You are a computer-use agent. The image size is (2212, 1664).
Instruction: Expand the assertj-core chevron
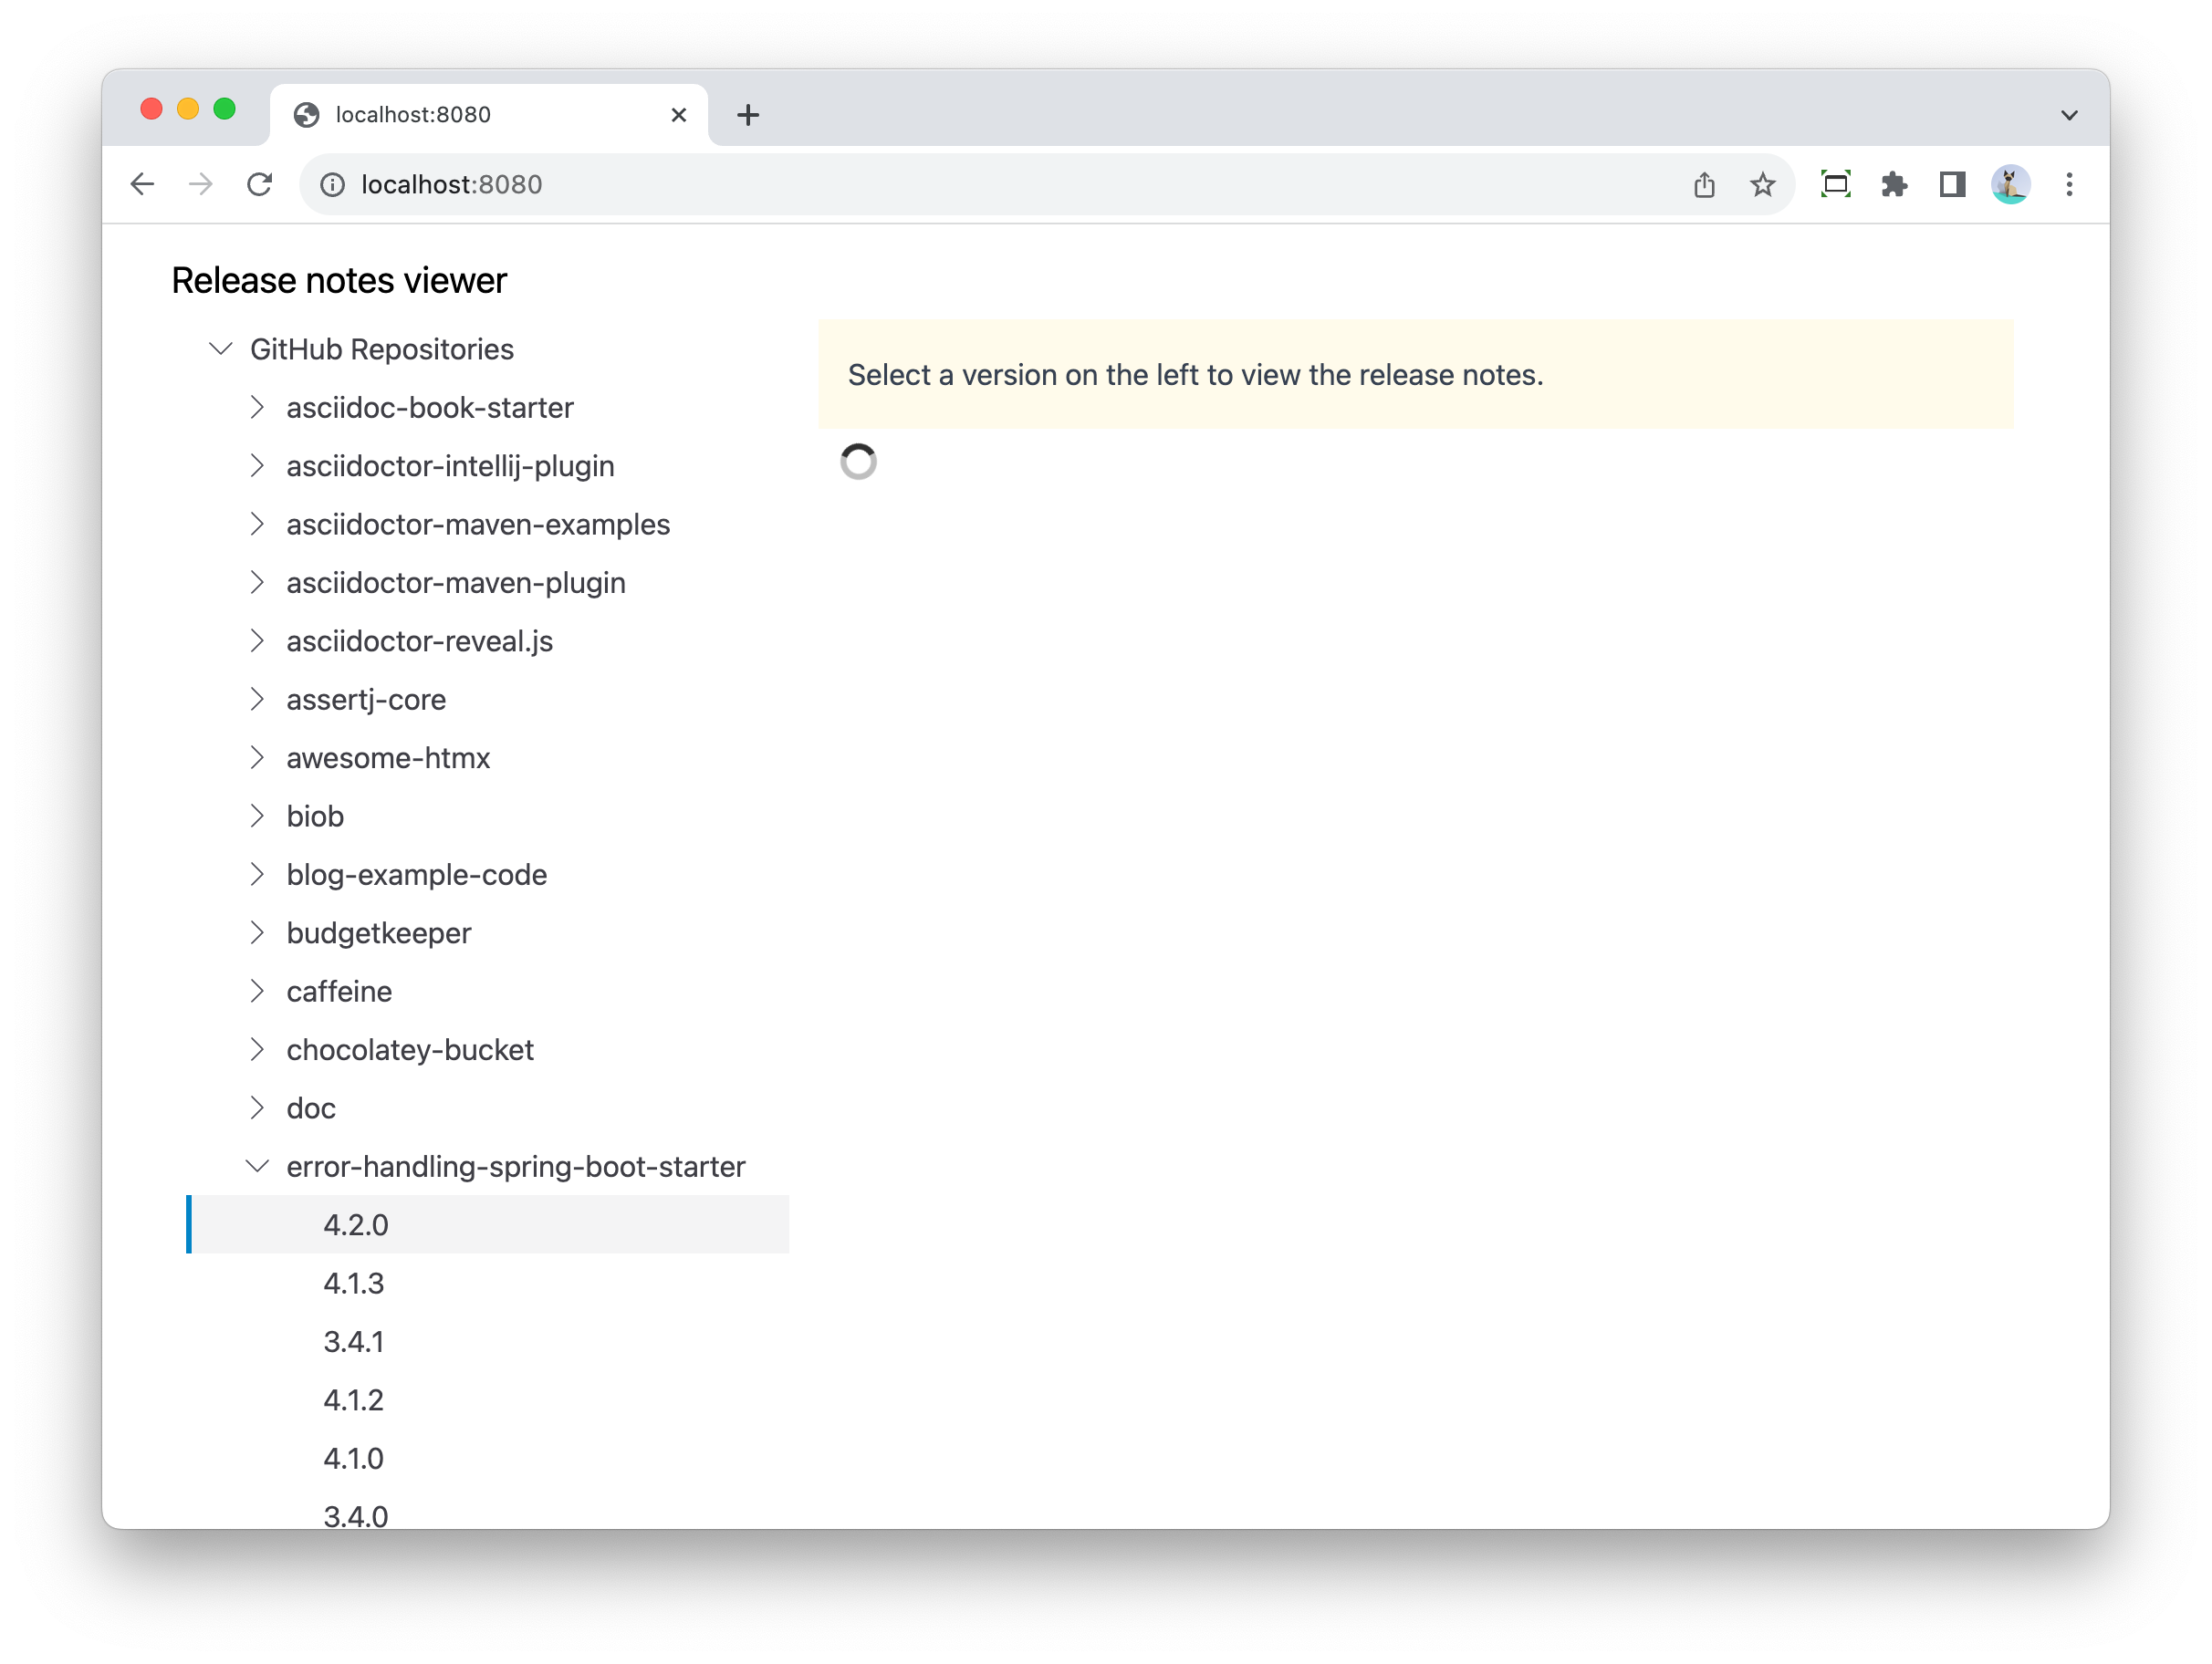(x=257, y=699)
